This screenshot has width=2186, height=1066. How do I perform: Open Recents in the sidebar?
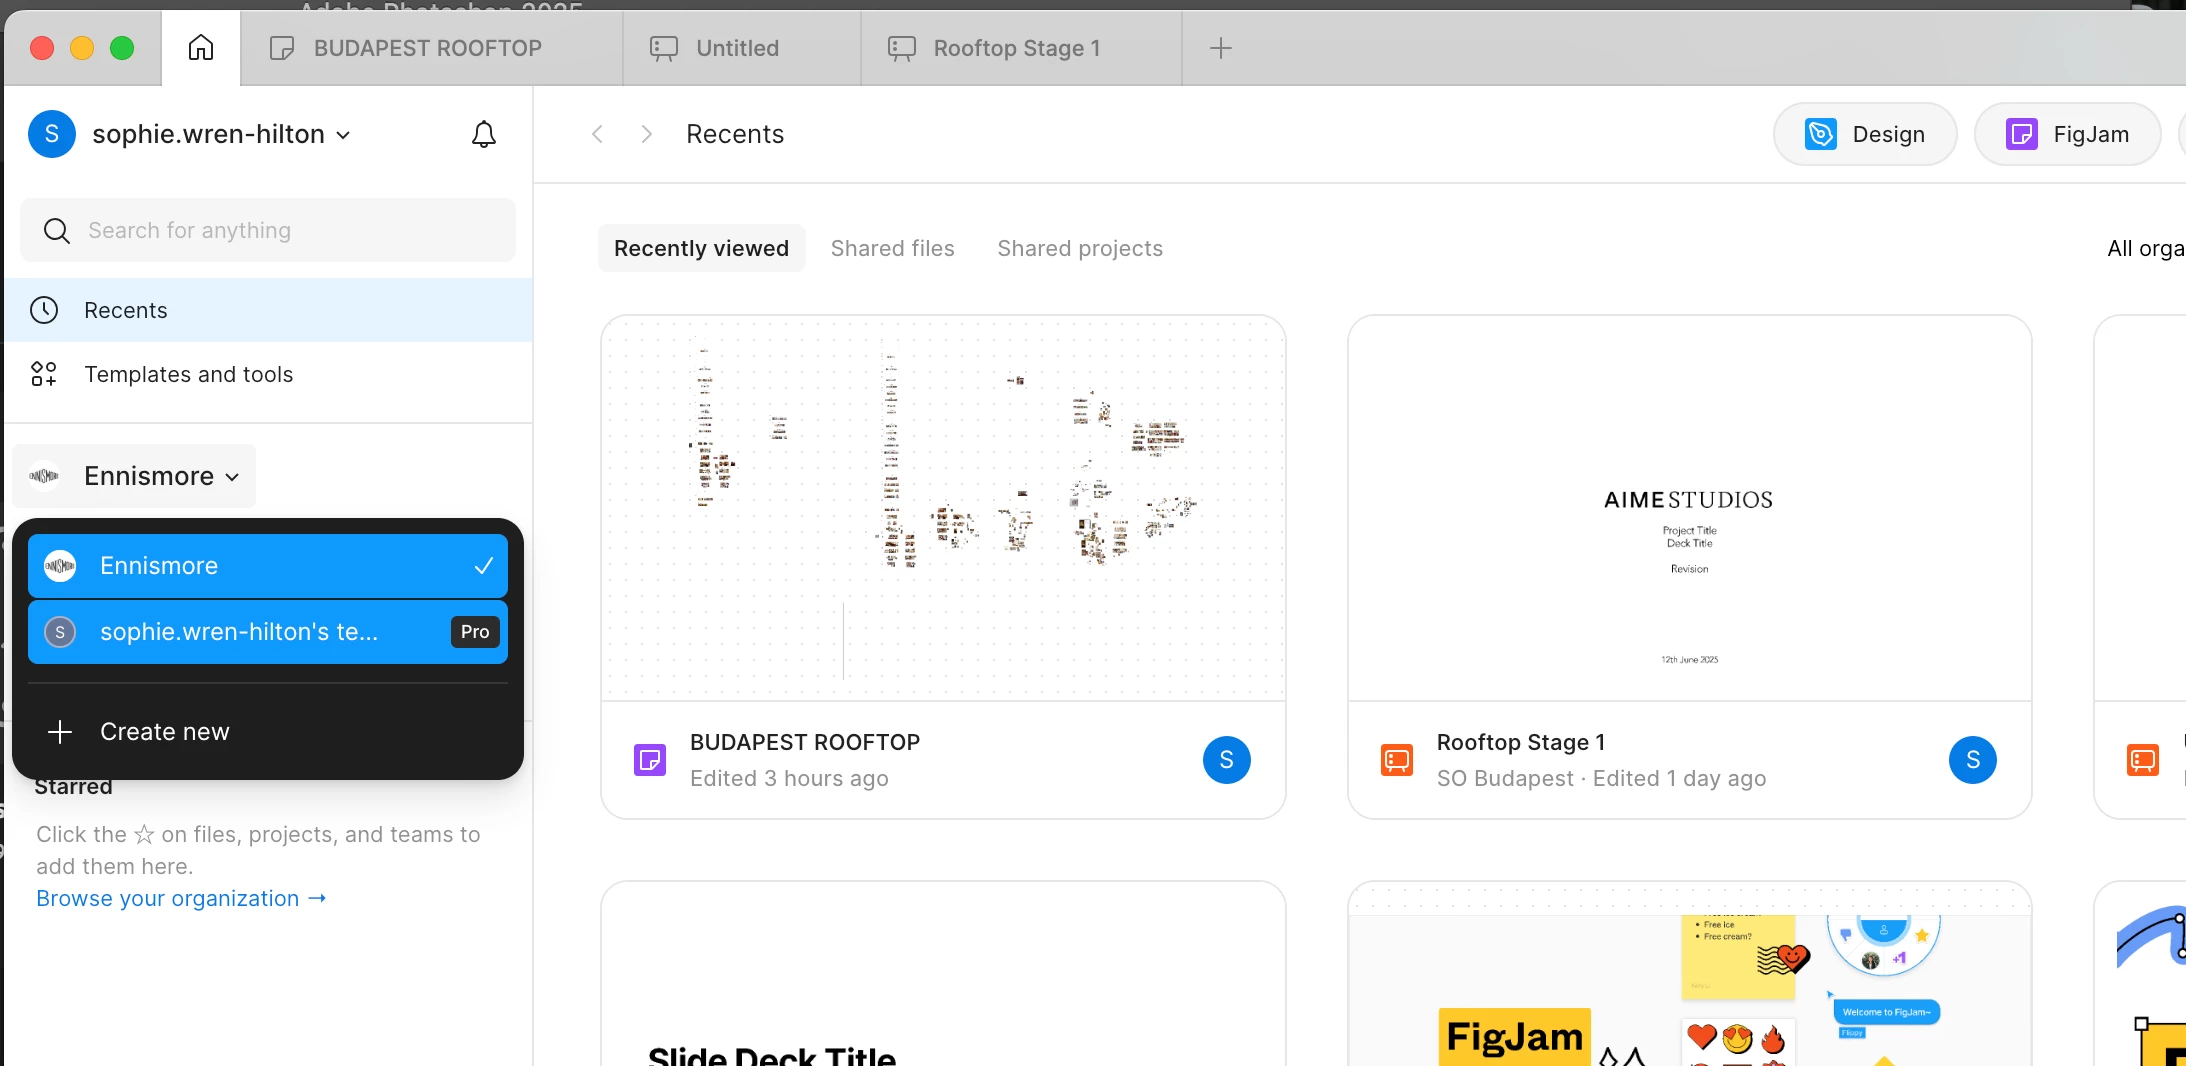click(268, 310)
